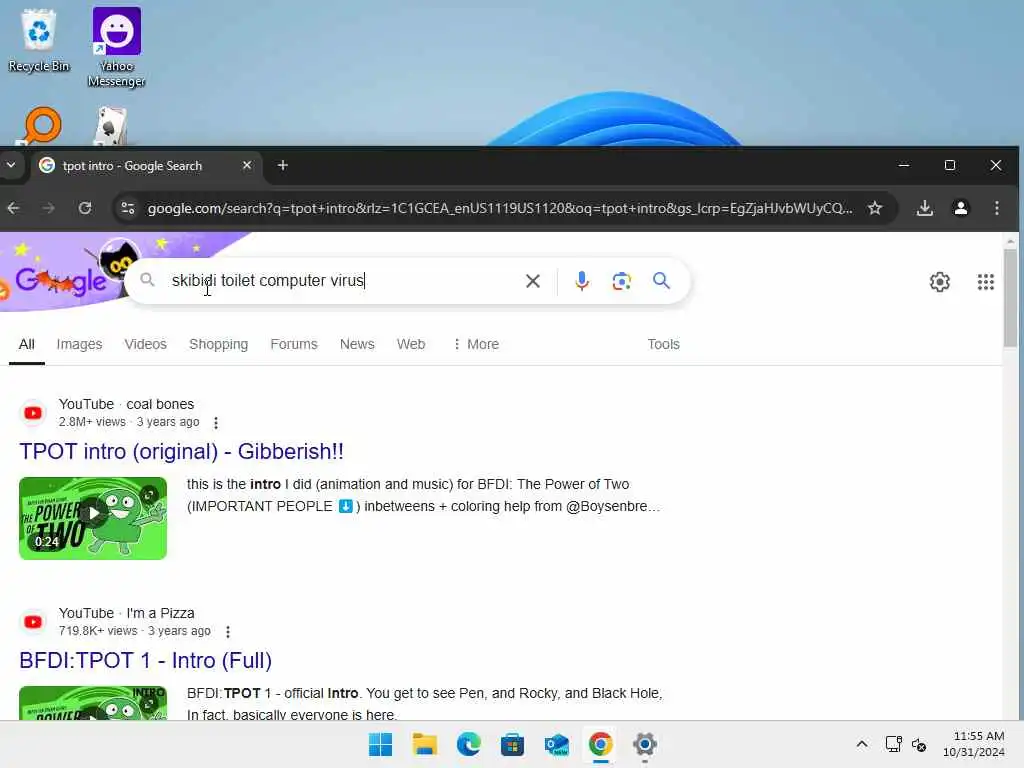
Task: Open Chrome downloads
Action: click(x=924, y=208)
